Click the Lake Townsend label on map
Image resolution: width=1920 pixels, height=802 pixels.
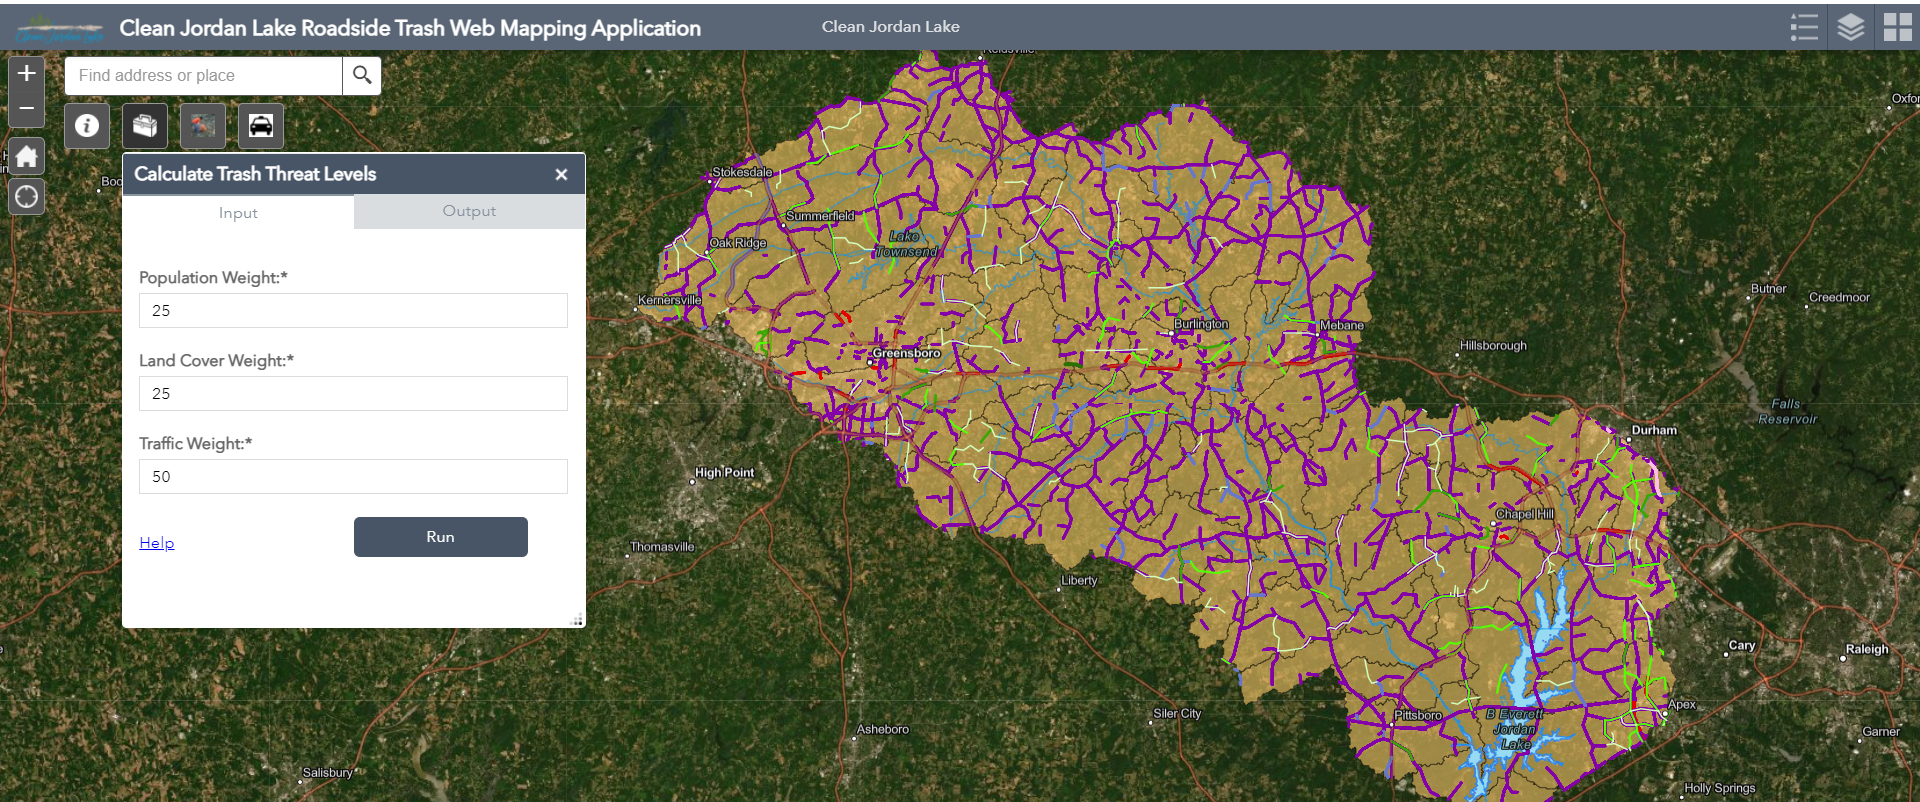[x=906, y=244]
